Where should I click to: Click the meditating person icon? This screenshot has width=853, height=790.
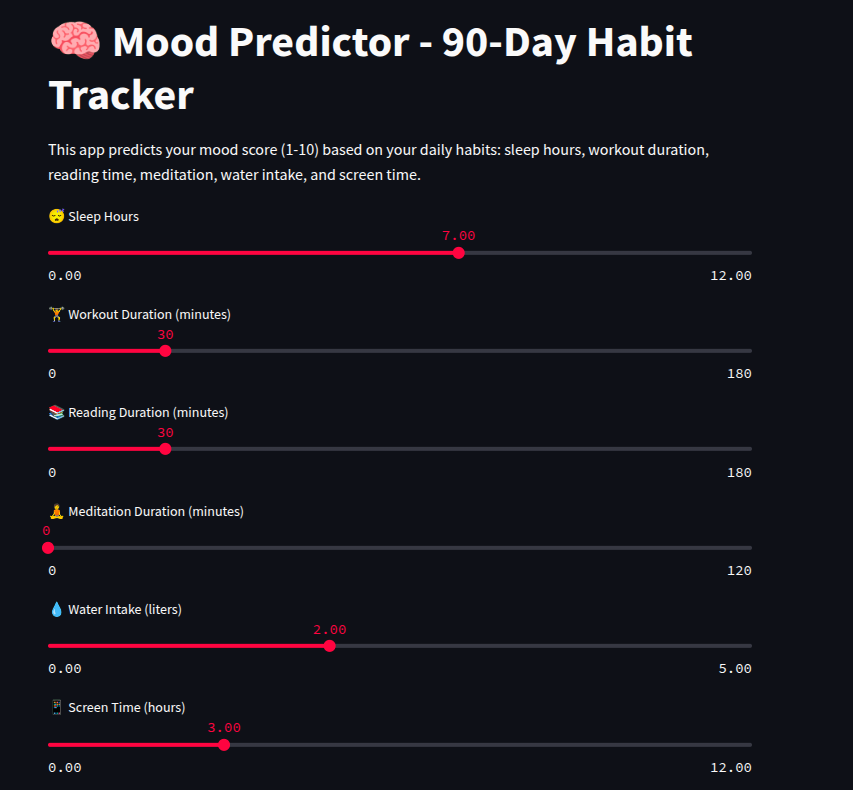[56, 511]
